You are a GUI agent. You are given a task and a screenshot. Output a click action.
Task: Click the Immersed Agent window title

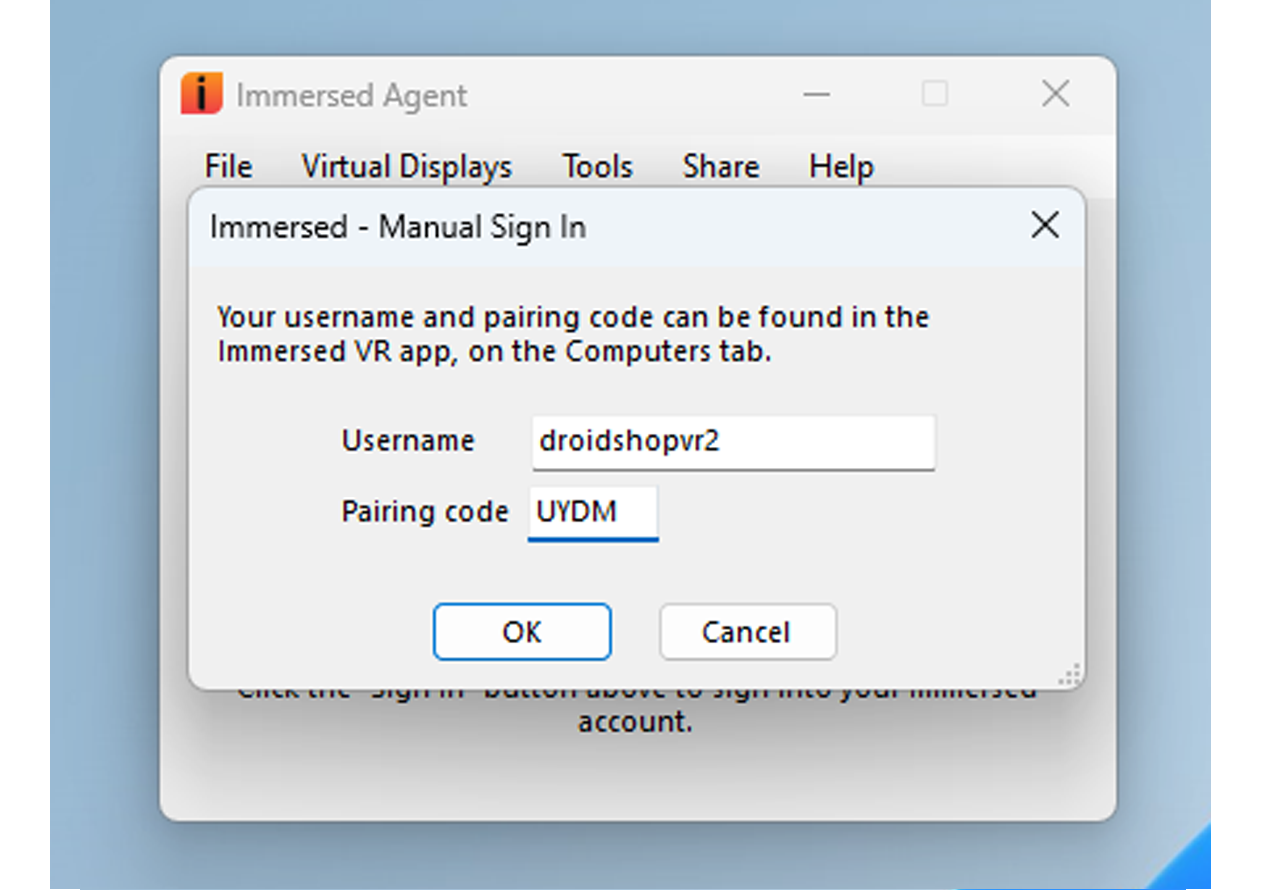click(x=351, y=96)
